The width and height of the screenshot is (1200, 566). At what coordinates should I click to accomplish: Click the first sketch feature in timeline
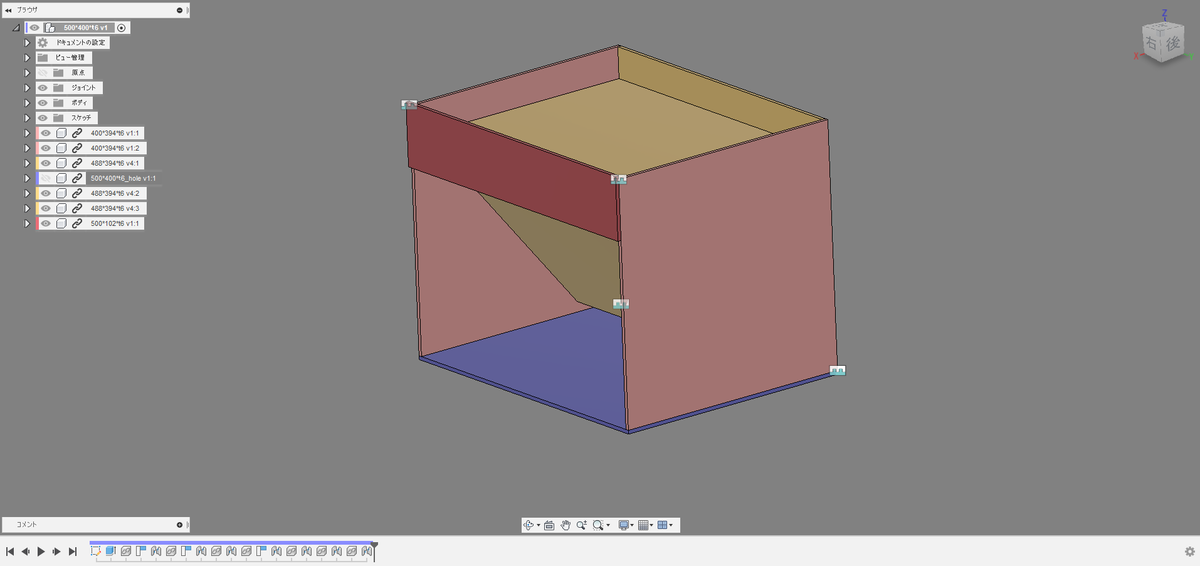tap(96, 551)
